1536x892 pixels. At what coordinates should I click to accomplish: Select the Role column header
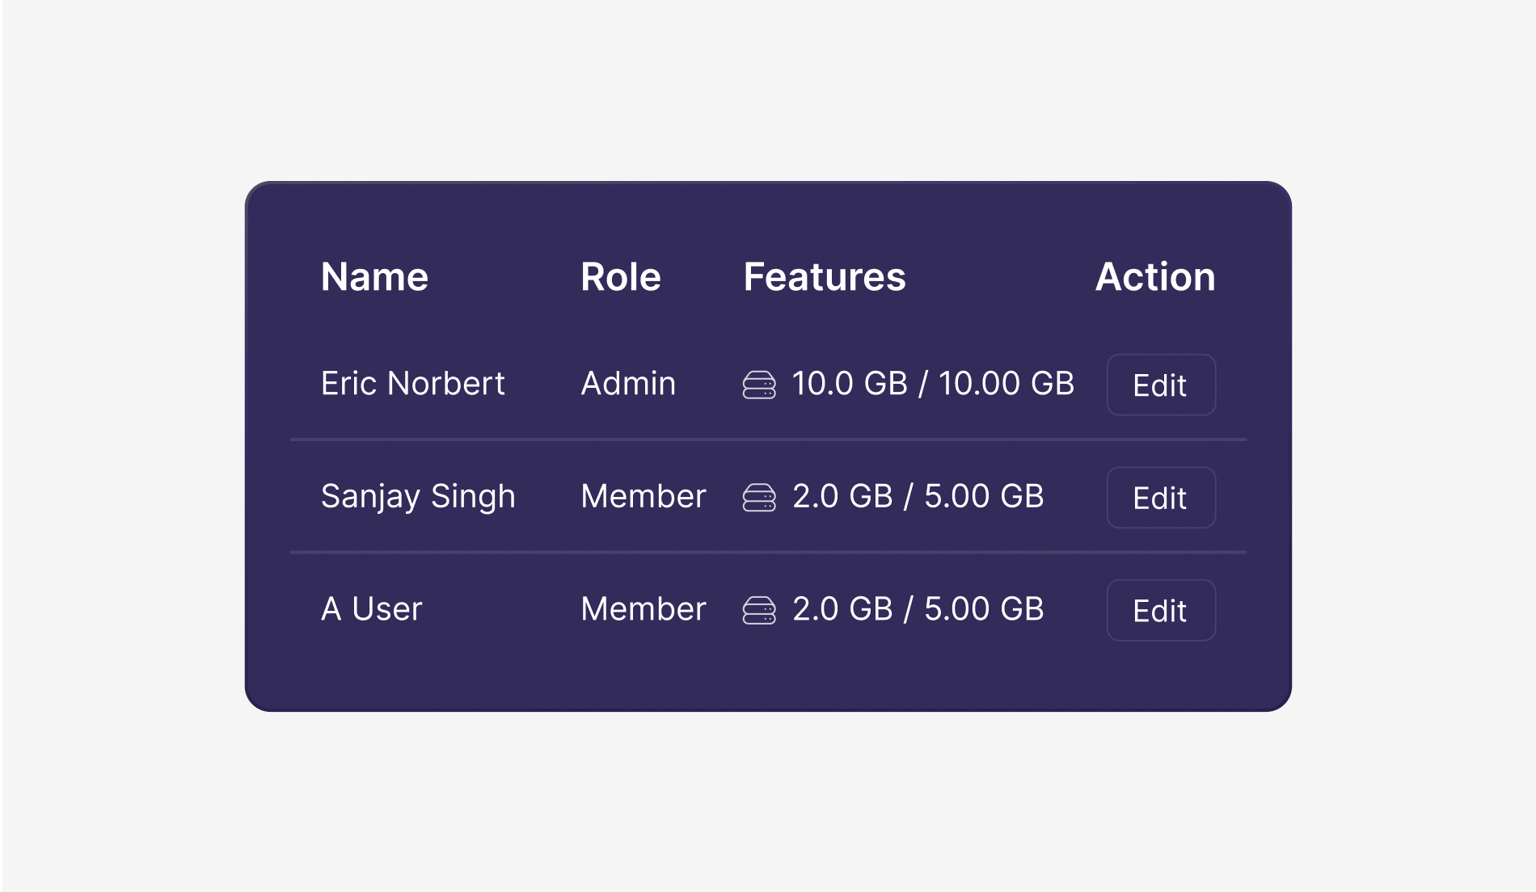pyautogui.click(x=620, y=277)
